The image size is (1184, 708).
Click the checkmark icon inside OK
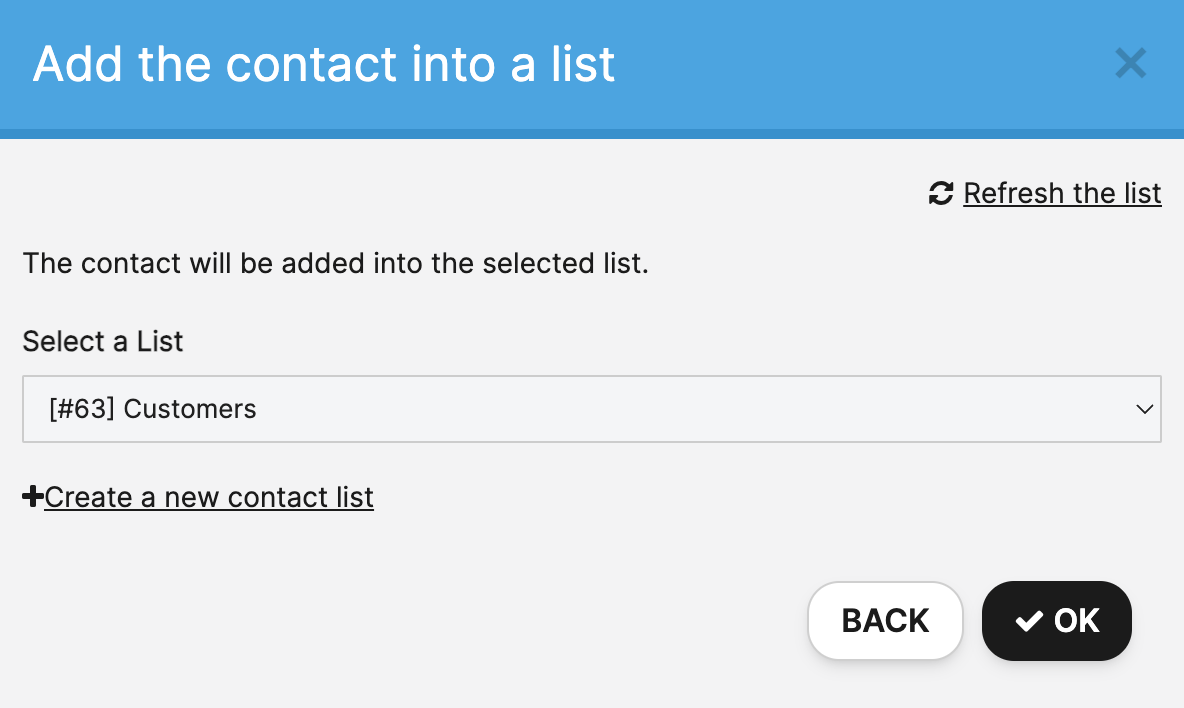[x=1029, y=621]
